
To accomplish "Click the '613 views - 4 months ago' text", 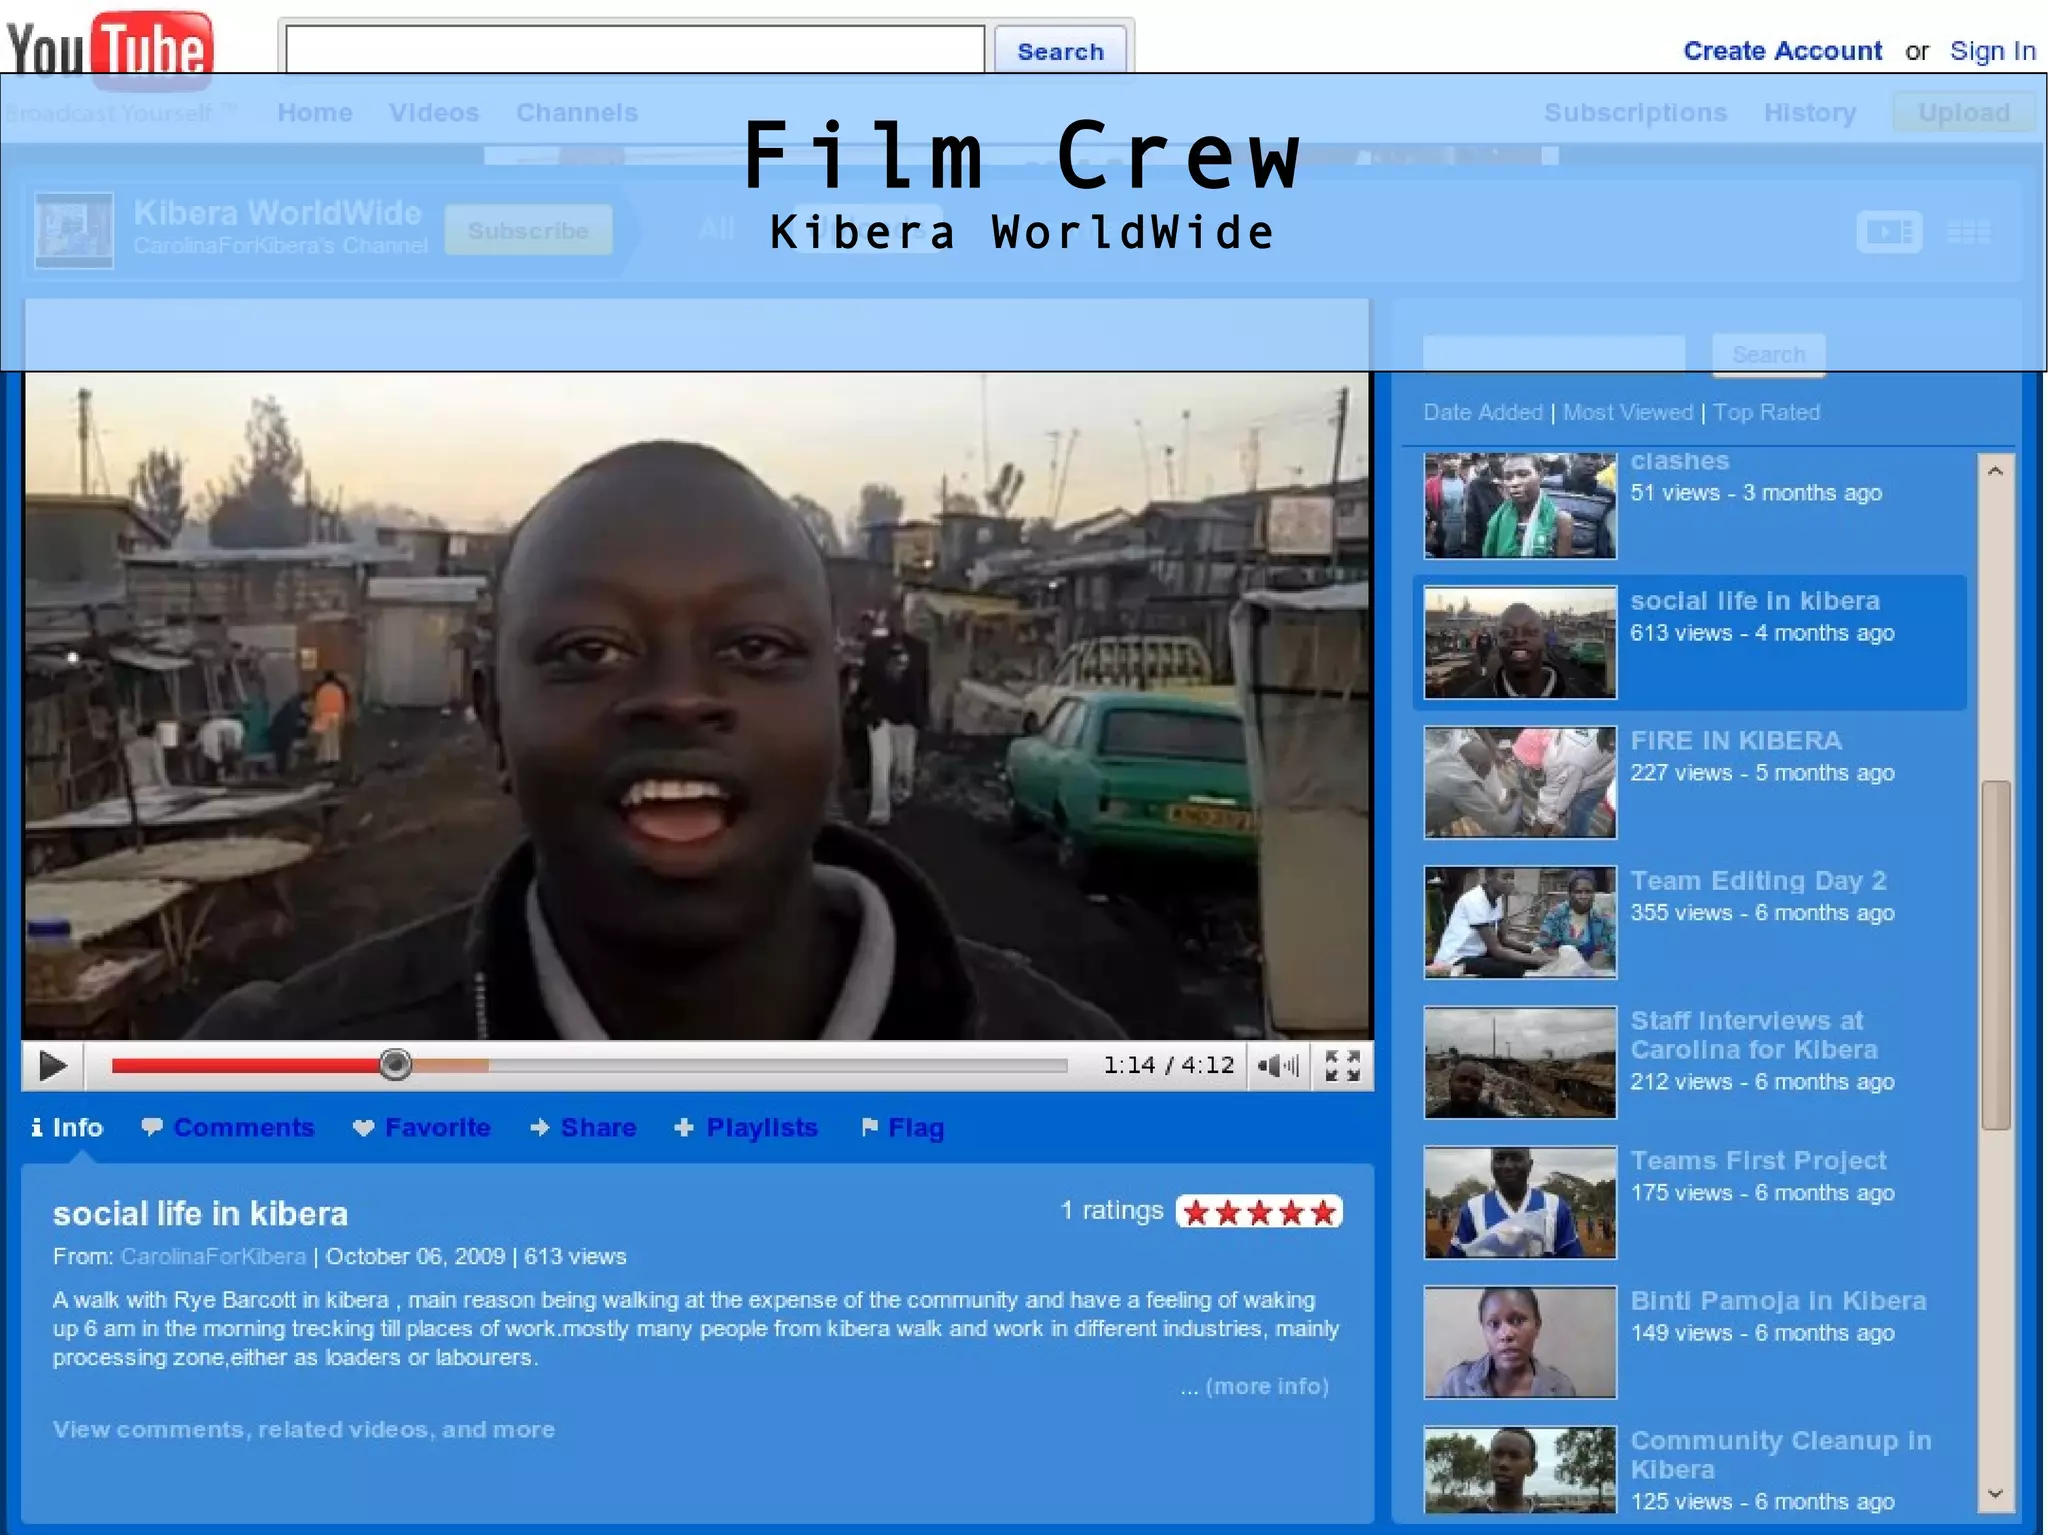I will pos(1762,633).
